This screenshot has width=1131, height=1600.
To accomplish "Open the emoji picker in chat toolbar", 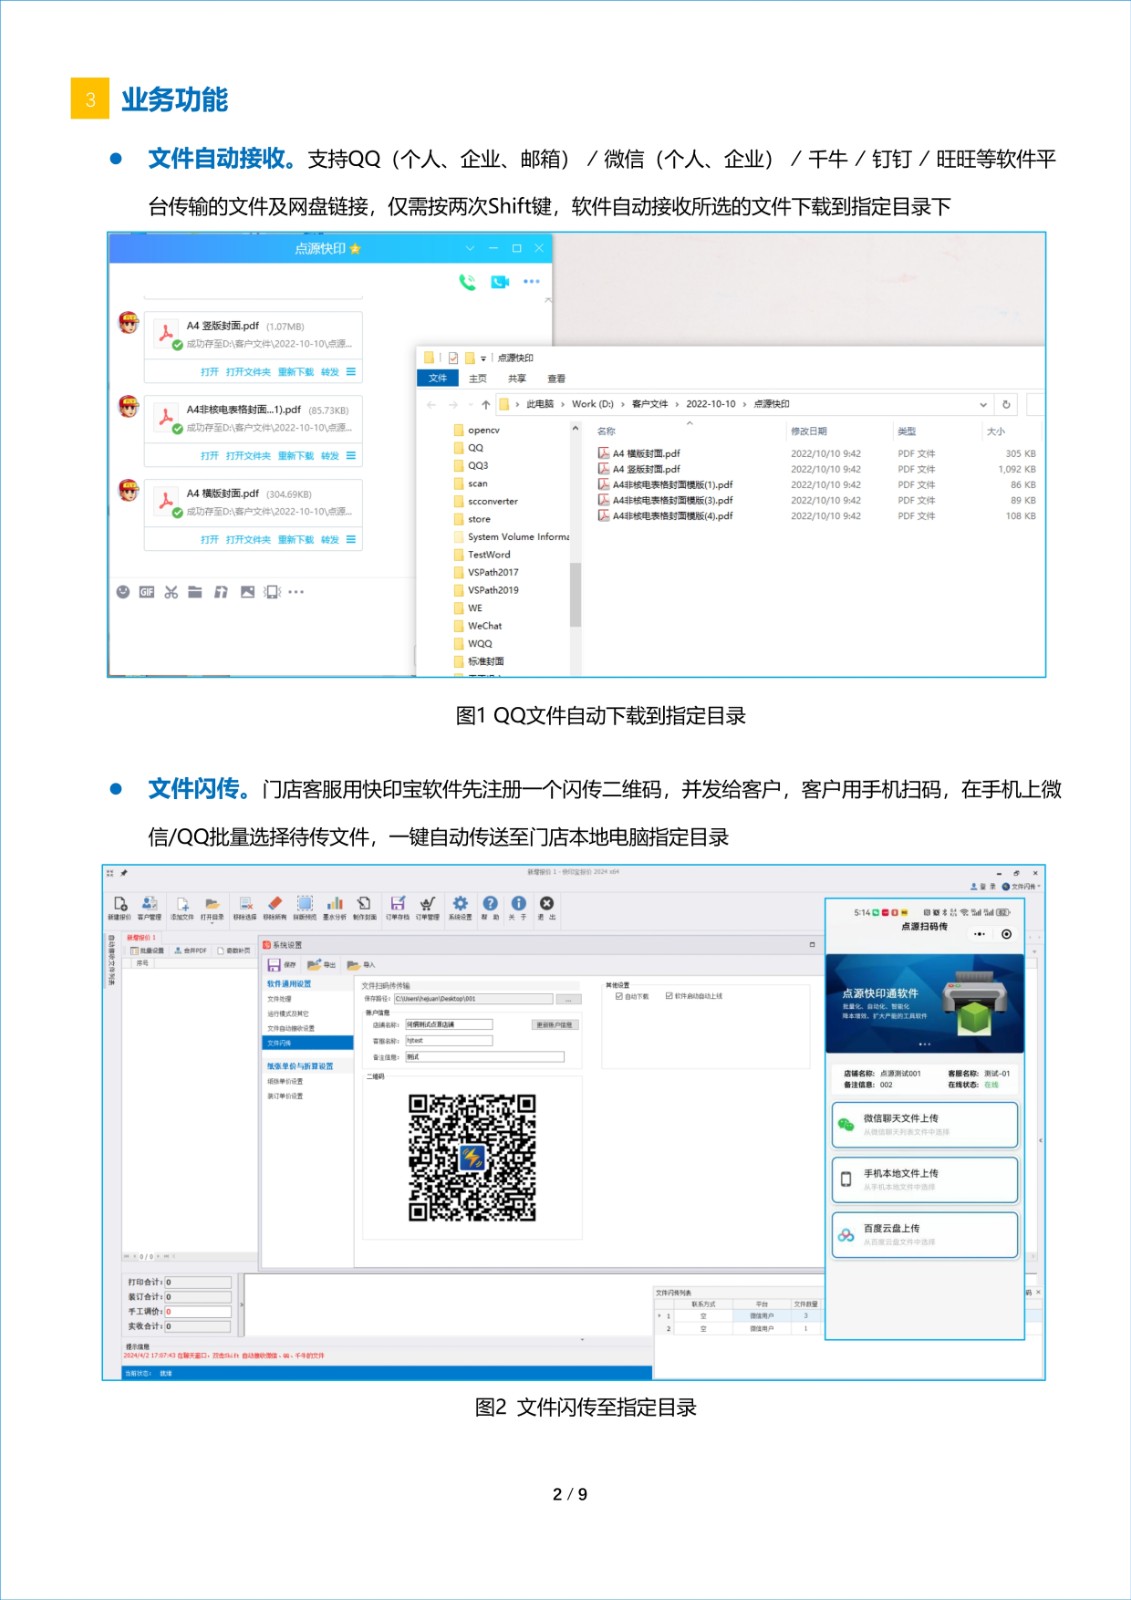I will click(x=123, y=592).
